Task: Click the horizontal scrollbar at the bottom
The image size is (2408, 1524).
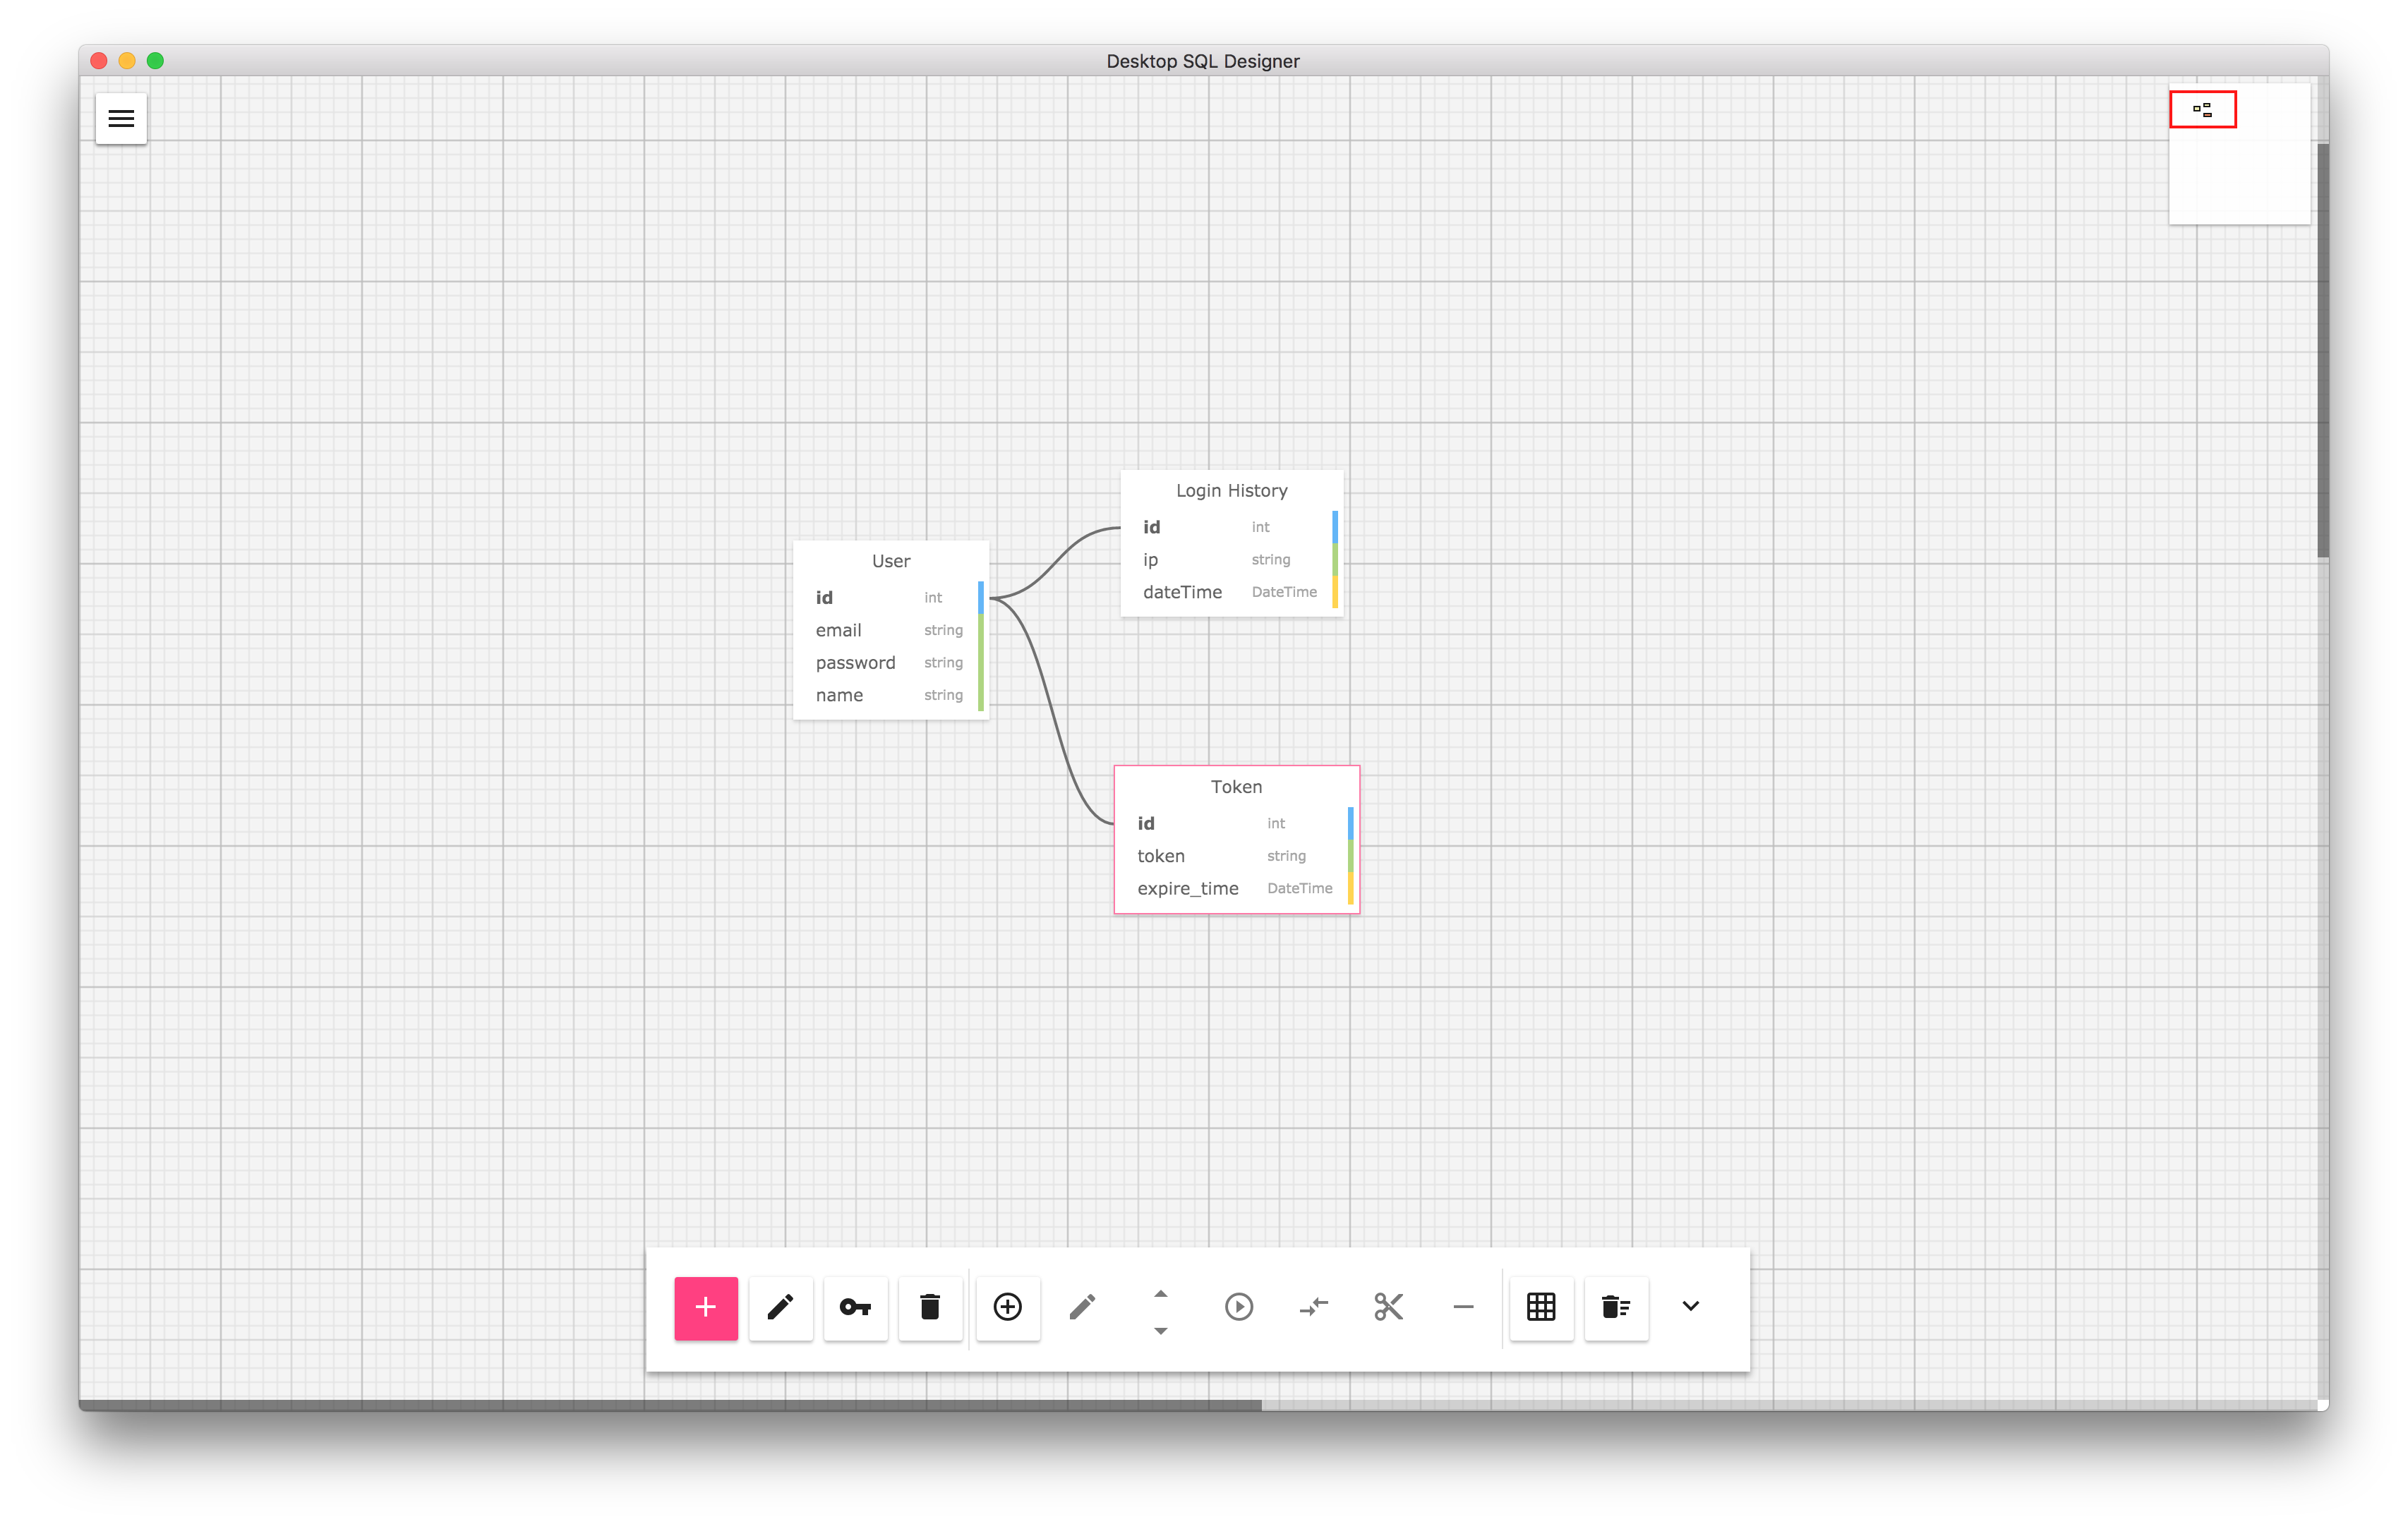Action: [x=670, y=1405]
